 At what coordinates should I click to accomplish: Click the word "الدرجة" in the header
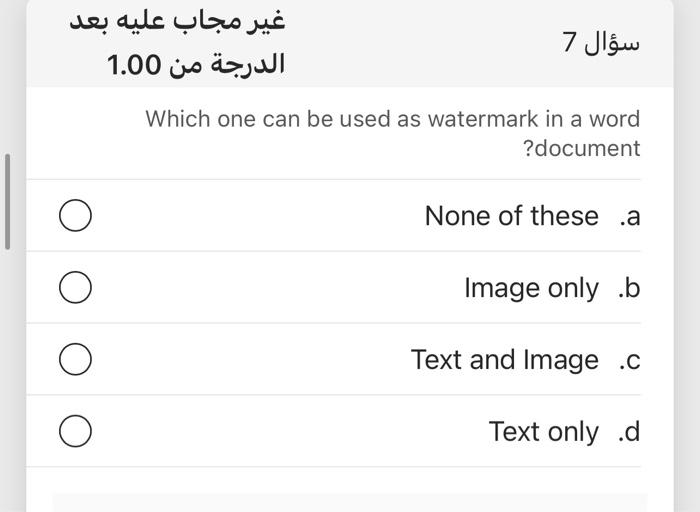[x=252, y=65]
